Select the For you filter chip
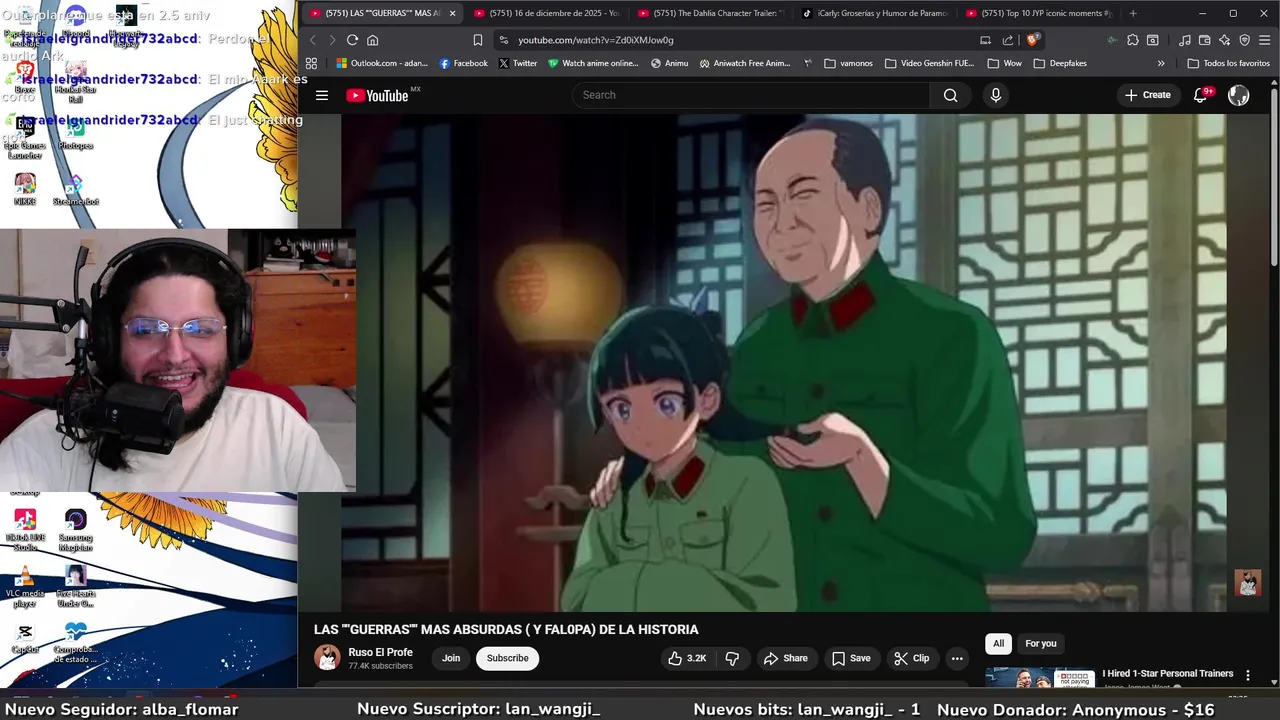 click(x=1040, y=643)
